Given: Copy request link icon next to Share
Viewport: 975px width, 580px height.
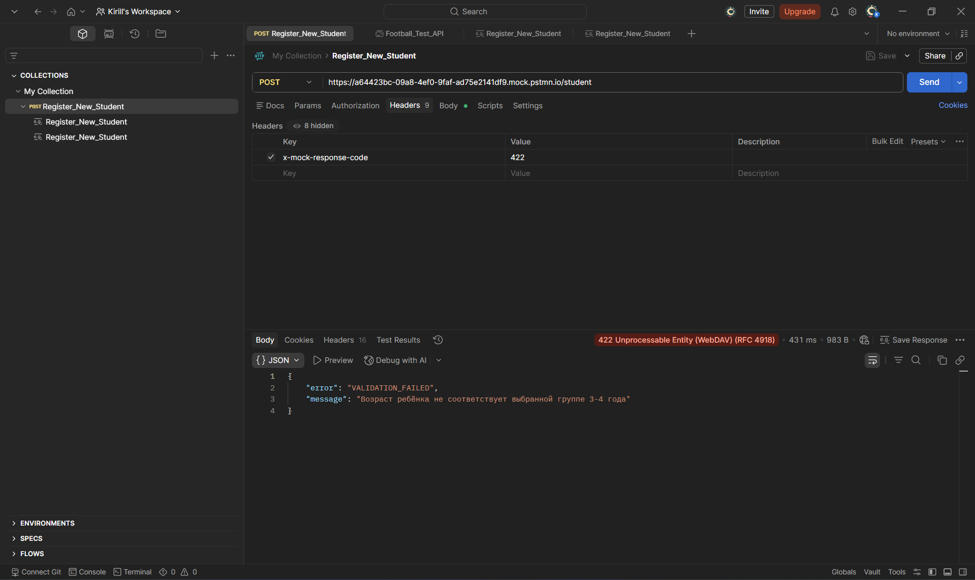Looking at the screenshot, I should point(959,56).
